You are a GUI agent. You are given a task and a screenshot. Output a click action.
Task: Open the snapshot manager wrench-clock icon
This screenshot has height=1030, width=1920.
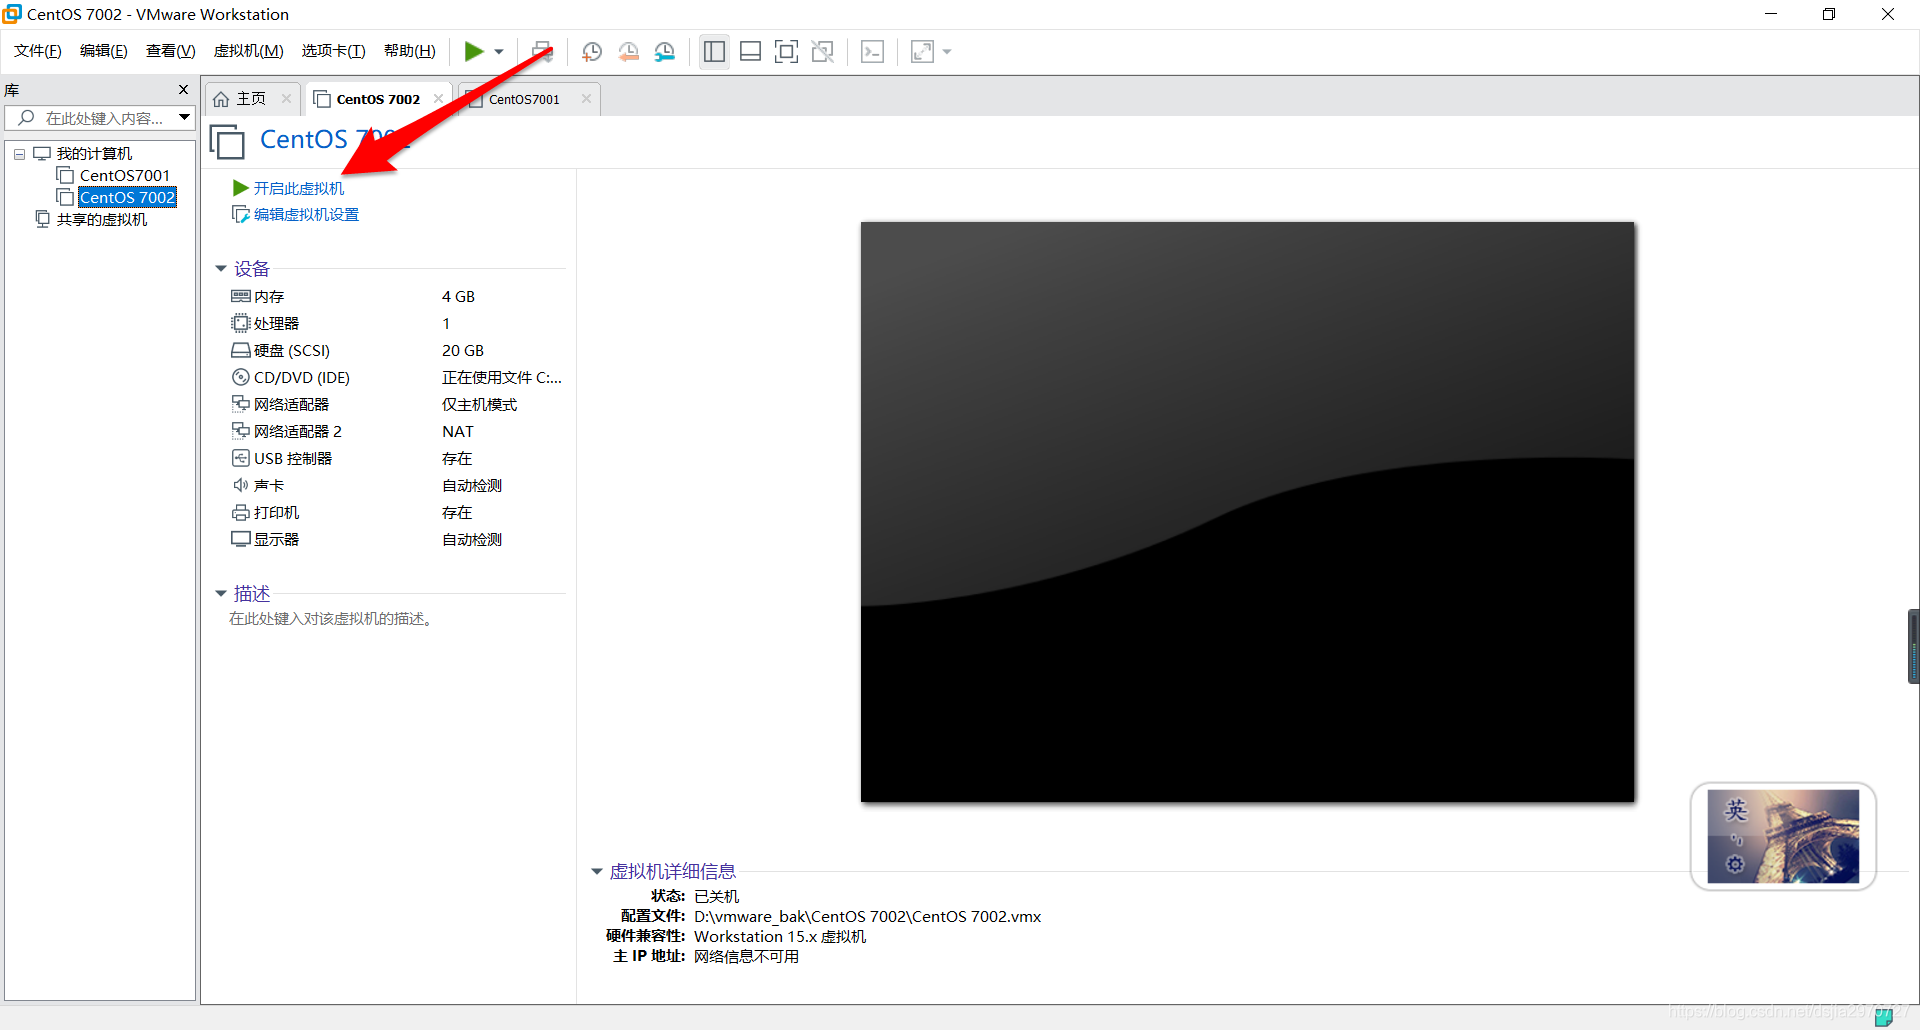tap(665, 51)
